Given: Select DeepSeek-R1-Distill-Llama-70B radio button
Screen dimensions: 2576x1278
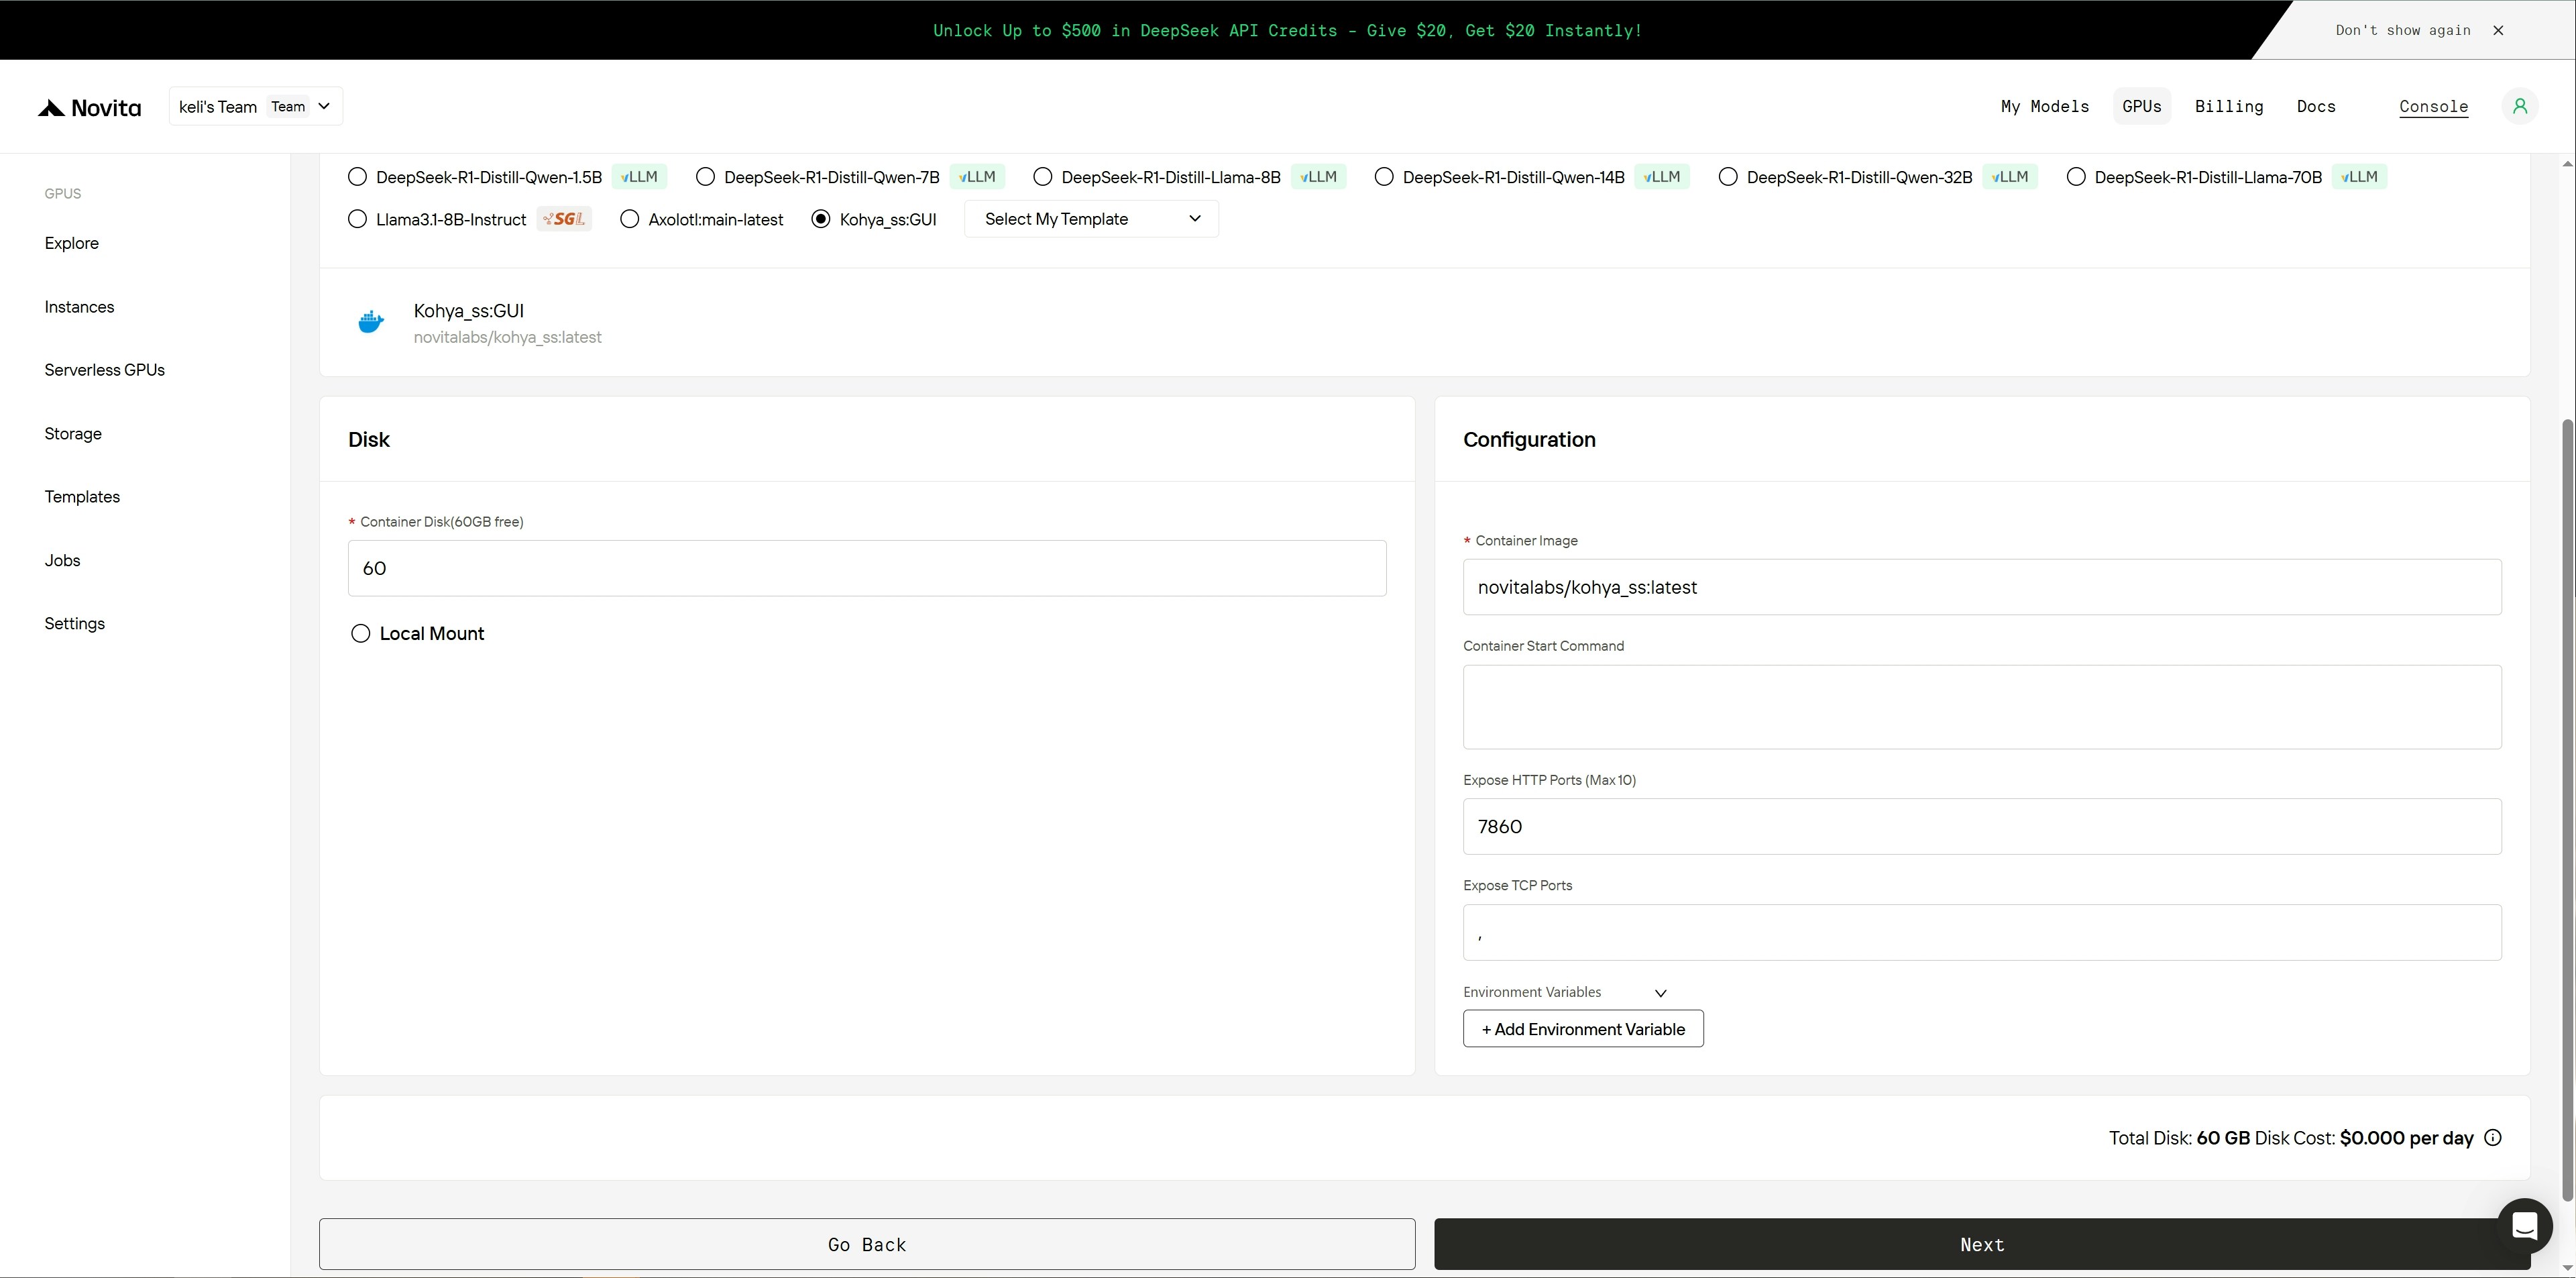Looking at the screenshot, I should point(2076,177).
